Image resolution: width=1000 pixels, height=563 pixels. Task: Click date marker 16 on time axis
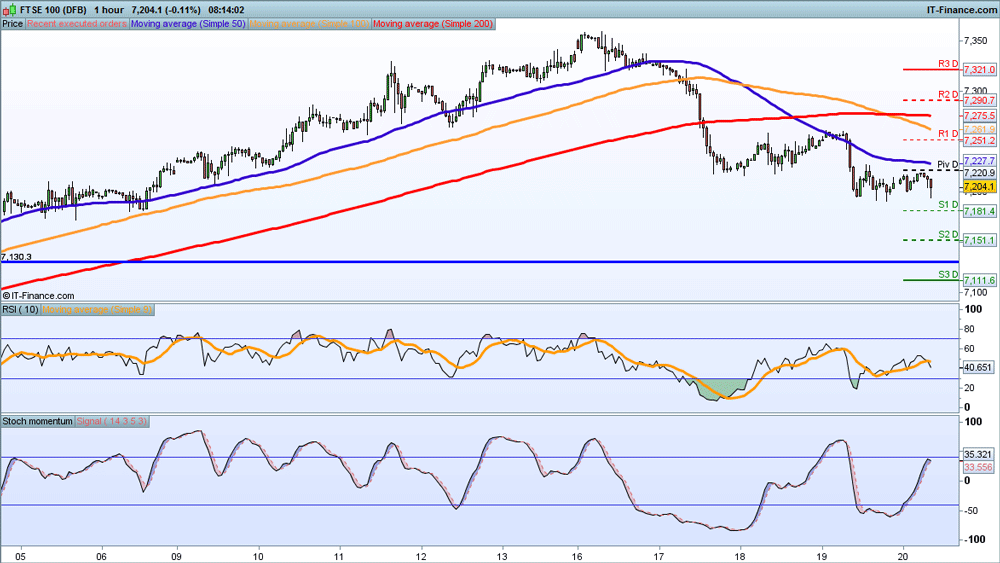pos(578,556)
